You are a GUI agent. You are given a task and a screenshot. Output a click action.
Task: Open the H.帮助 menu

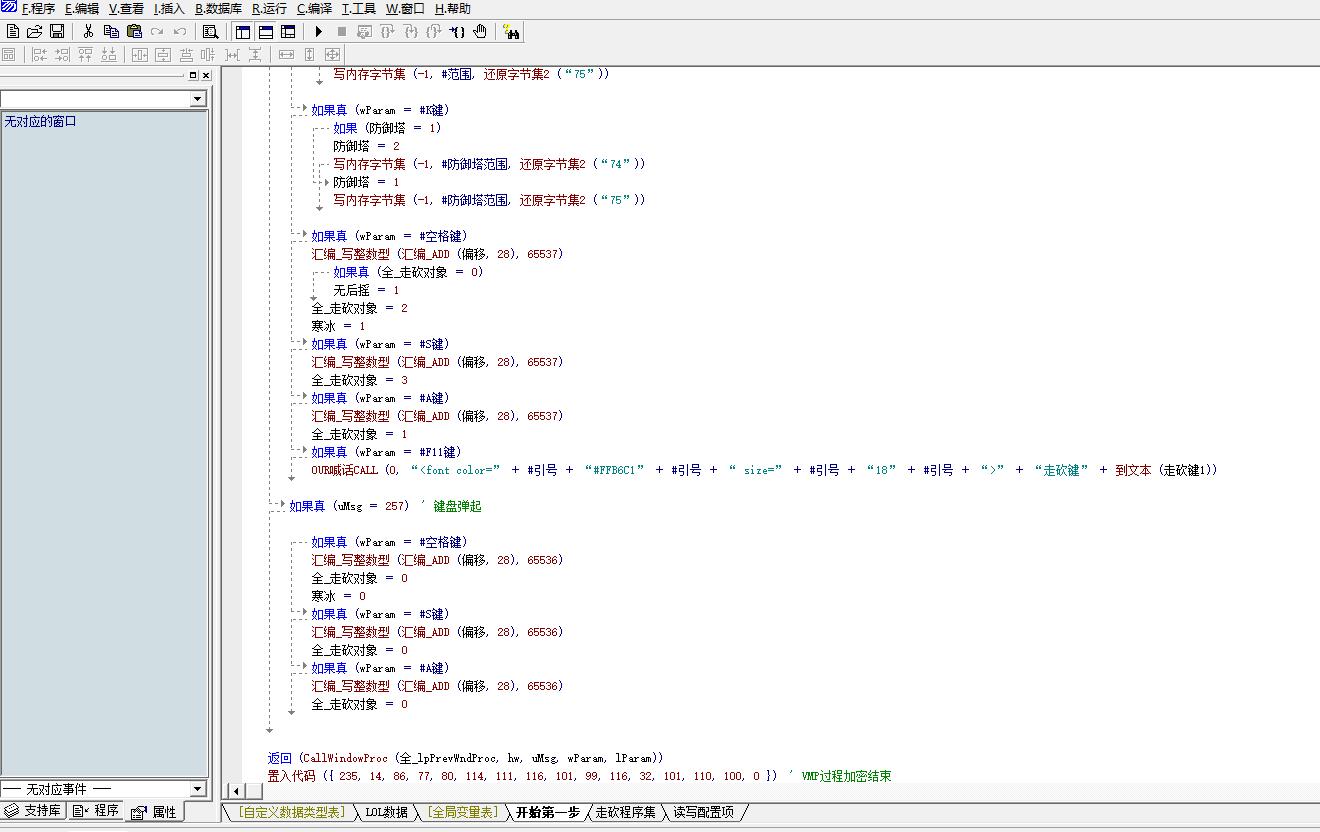pyautogui.click(x=452, y=8)
